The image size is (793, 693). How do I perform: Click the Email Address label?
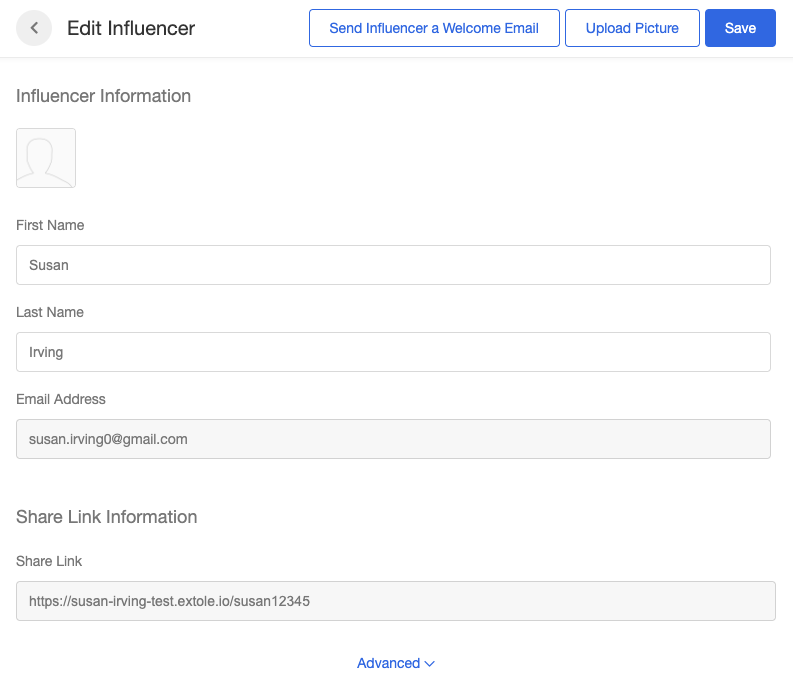61,399
